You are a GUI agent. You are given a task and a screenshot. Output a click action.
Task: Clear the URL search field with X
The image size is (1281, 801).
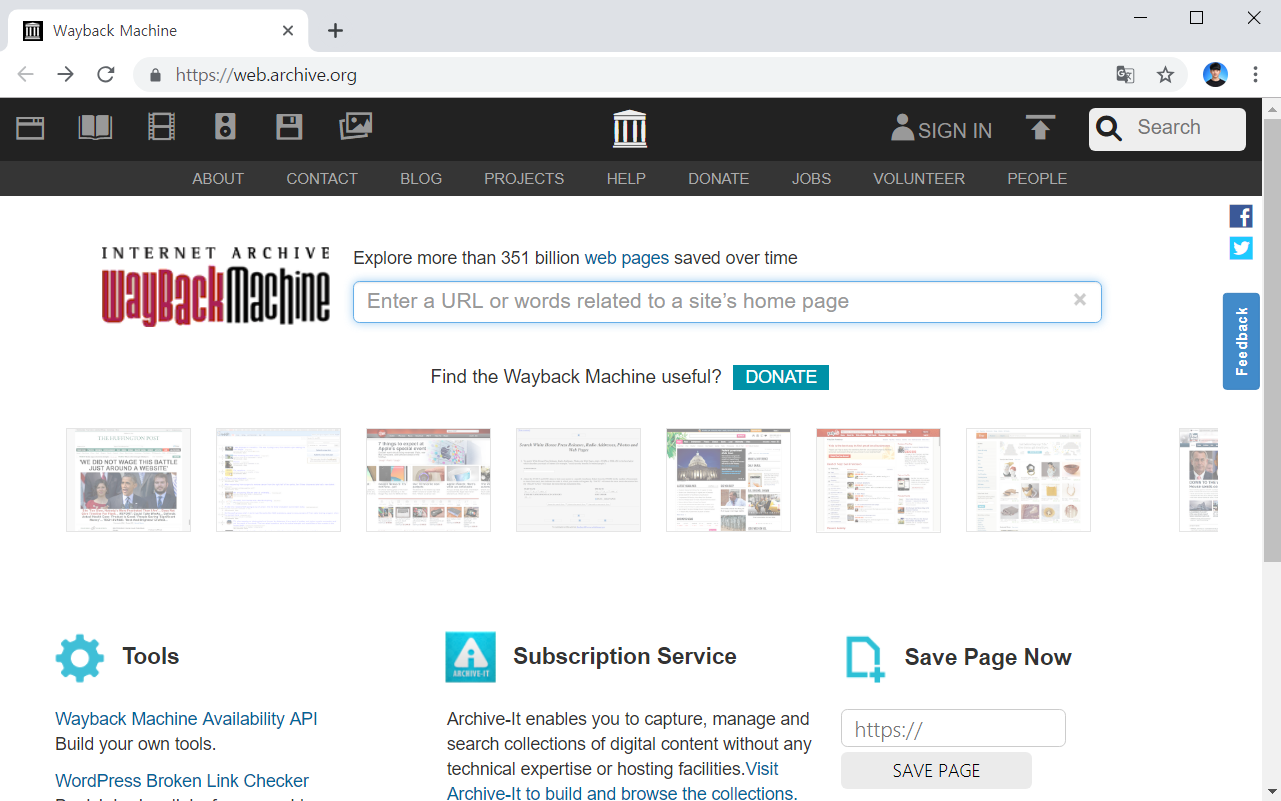(x=1080, y=299)
